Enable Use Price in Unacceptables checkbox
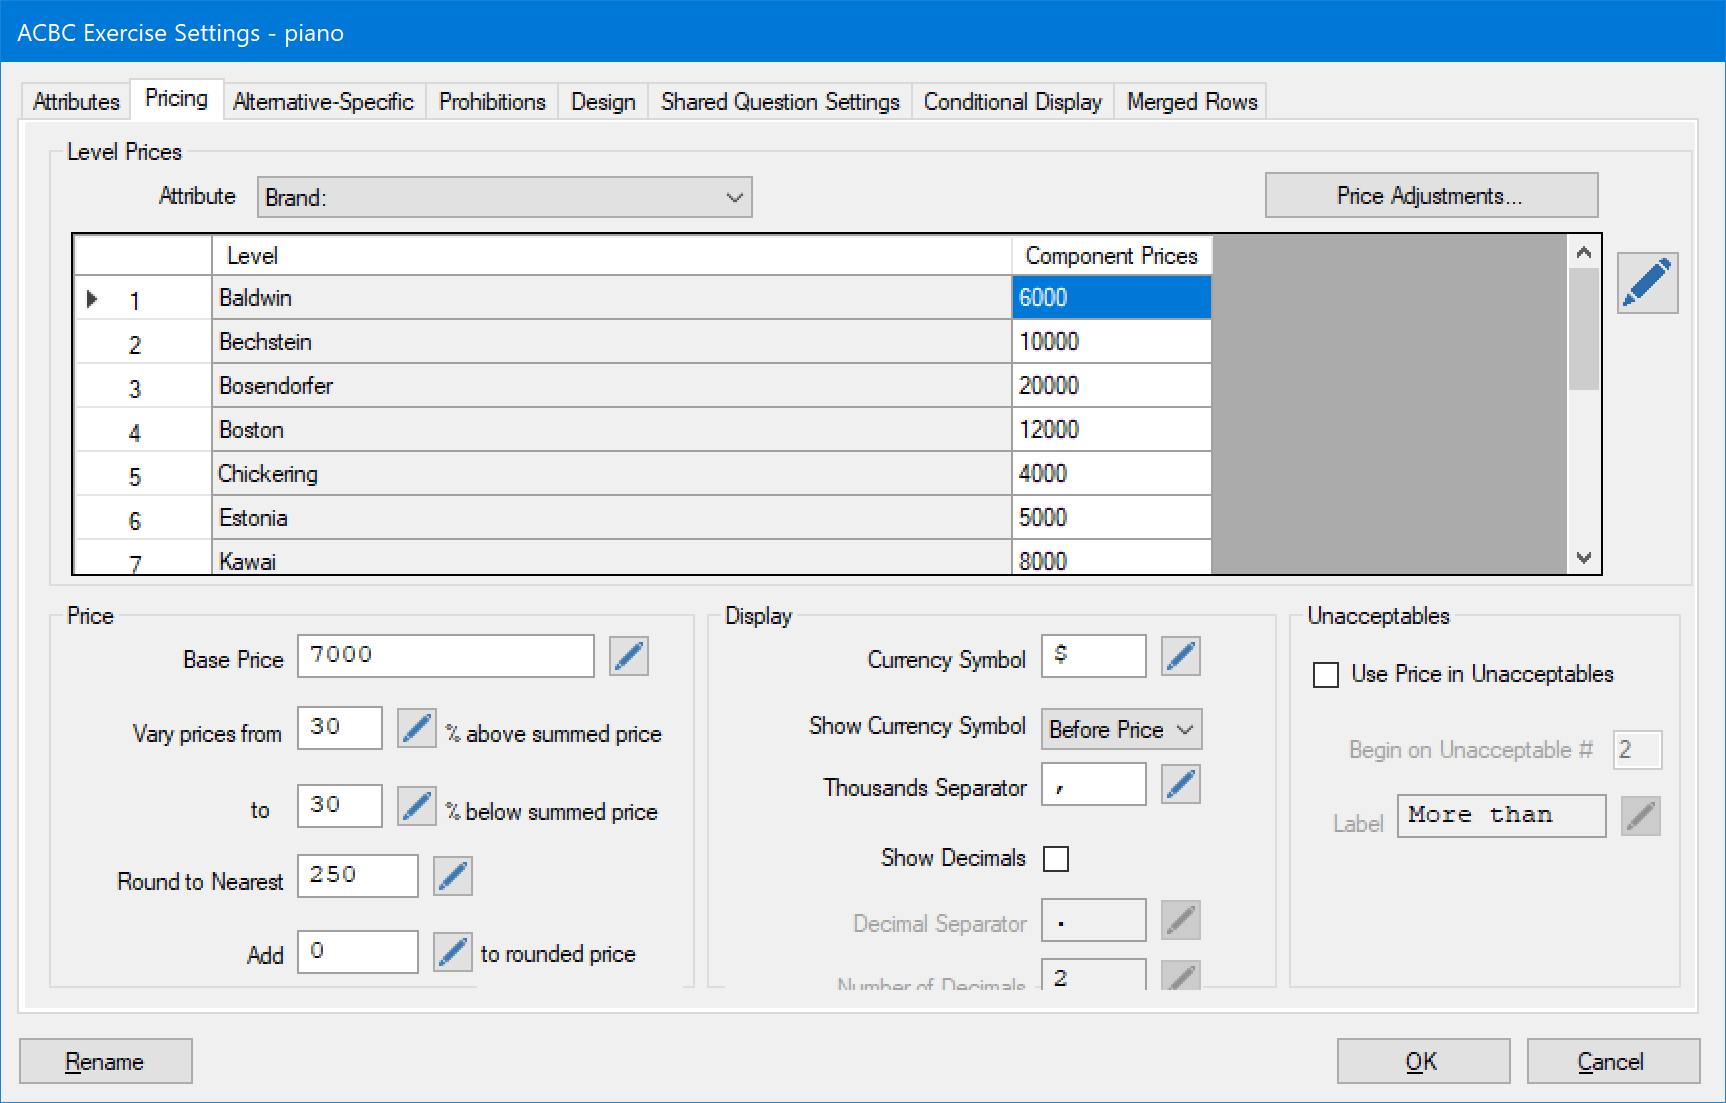Image resolution: width=1726 pixels, height=1103 pixels. pyautogui.click(x=1326, y=675)
